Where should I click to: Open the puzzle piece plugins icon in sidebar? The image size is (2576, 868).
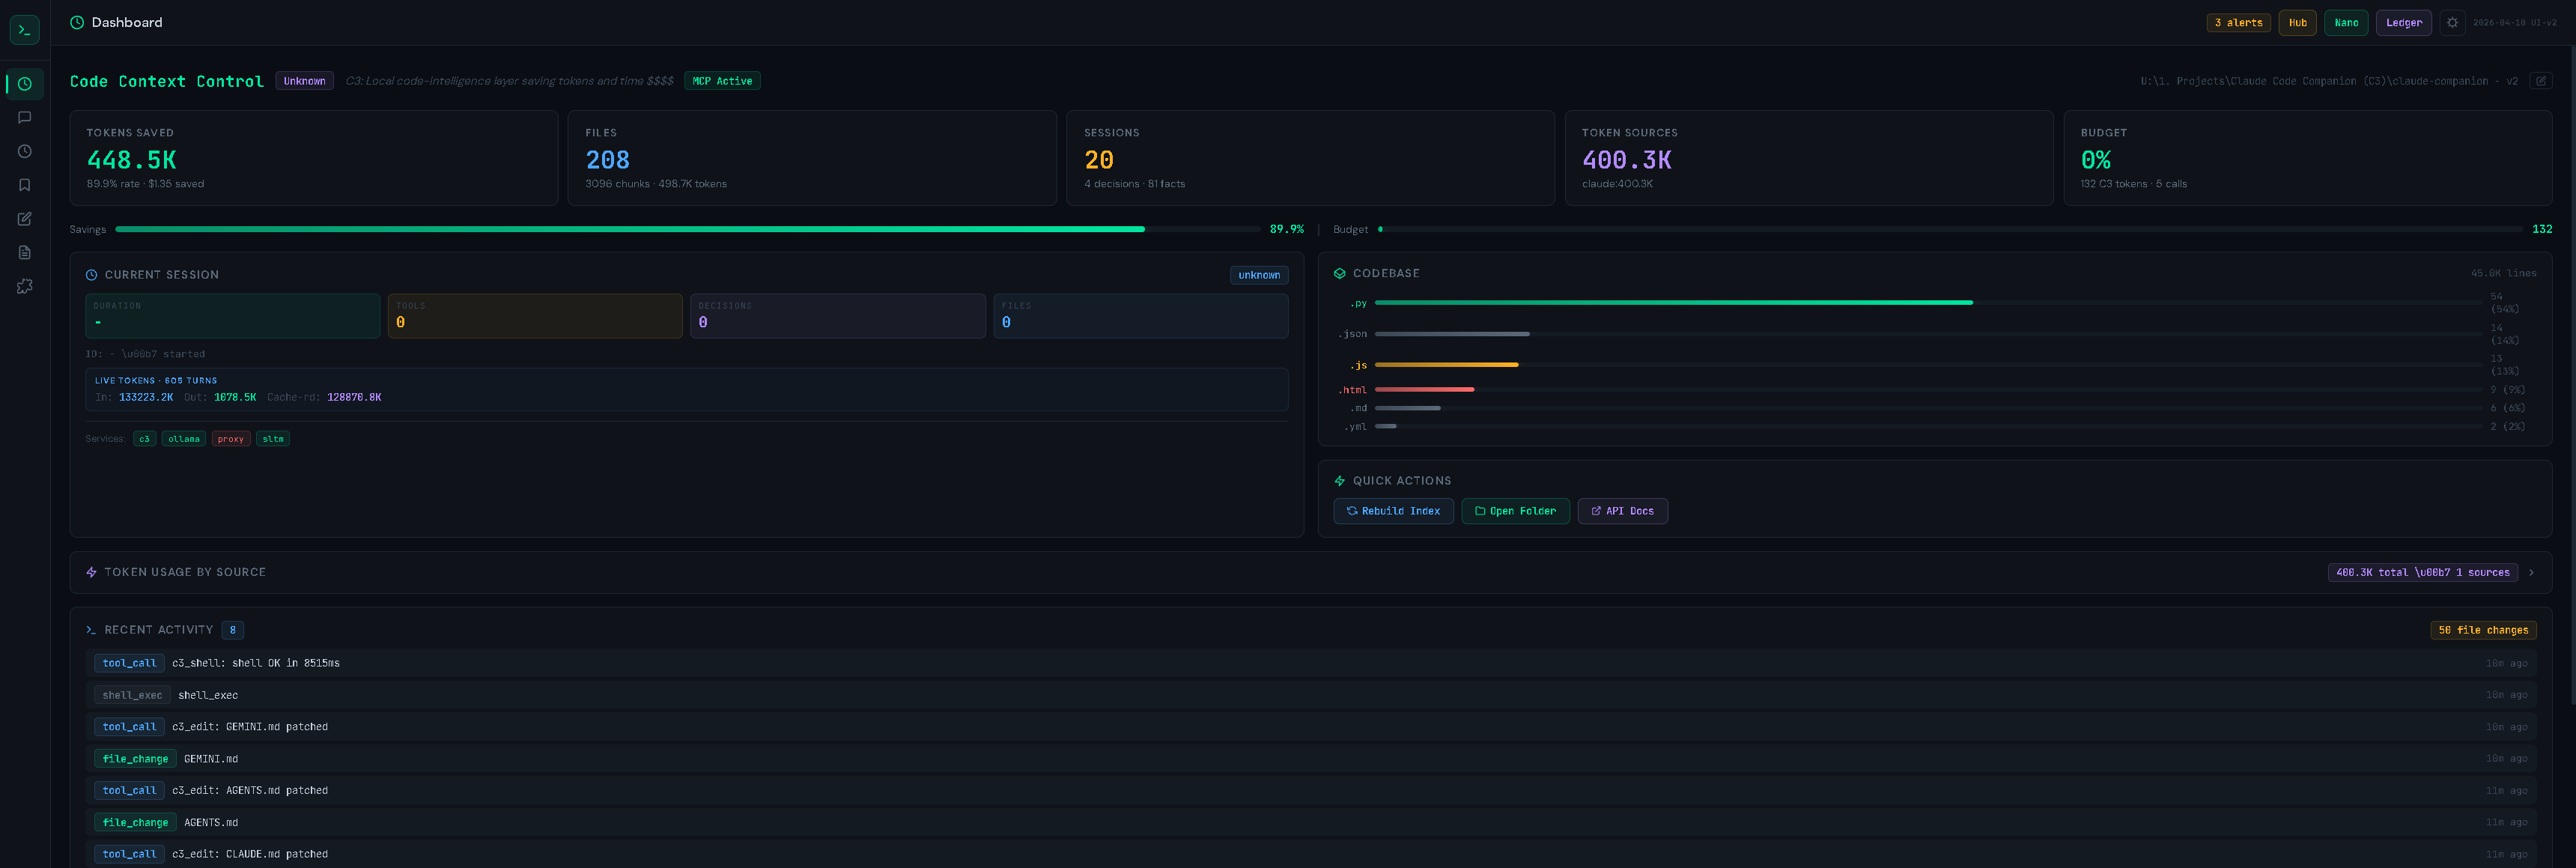pyautogui.click(x=25, y=286)
